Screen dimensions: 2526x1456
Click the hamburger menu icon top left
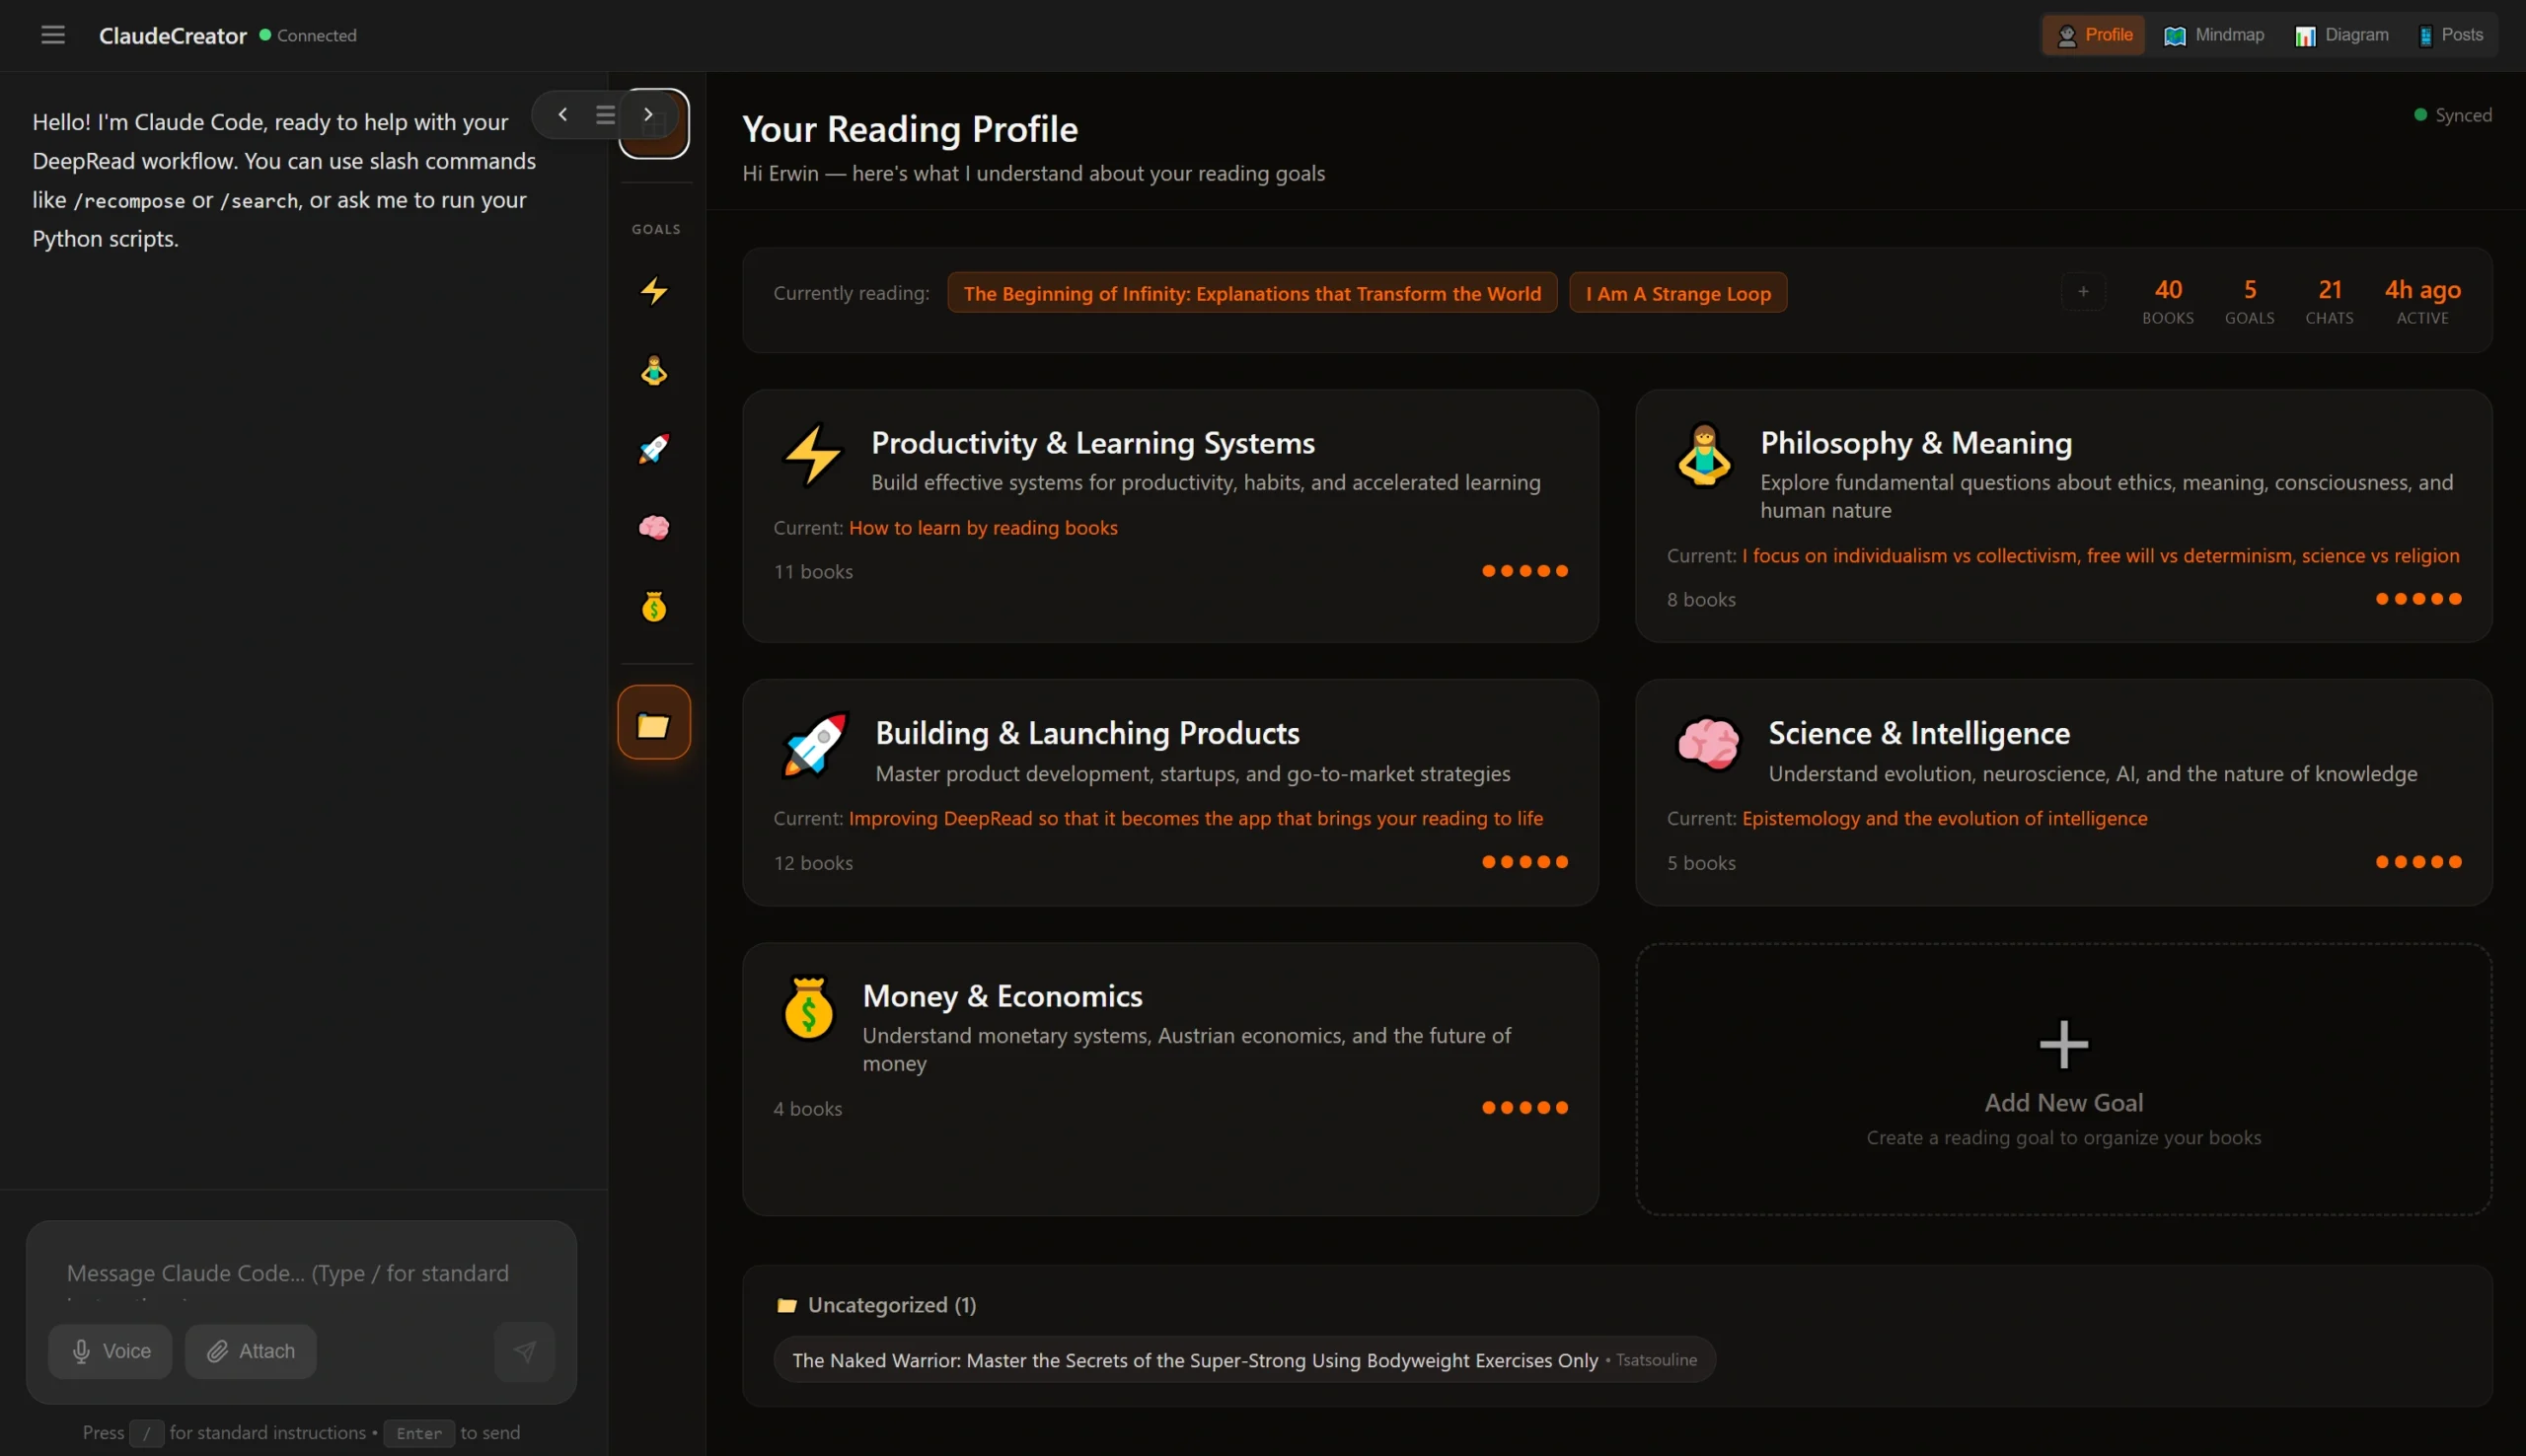coord(53,35)
